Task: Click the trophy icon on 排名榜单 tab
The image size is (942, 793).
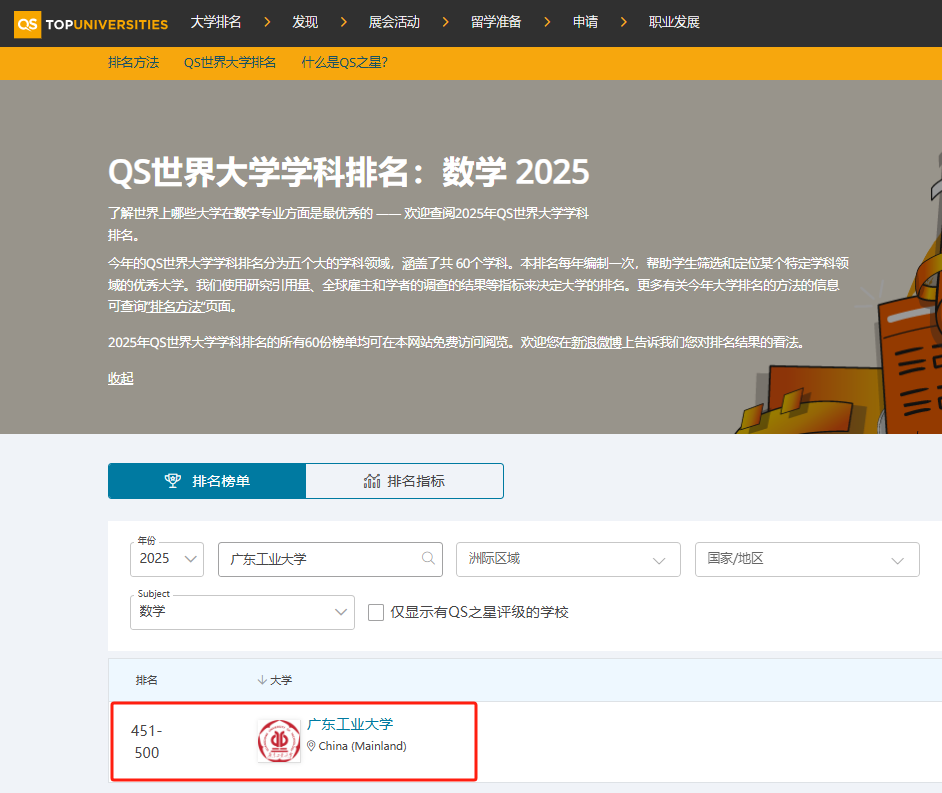Action: [x=173, y=481]
